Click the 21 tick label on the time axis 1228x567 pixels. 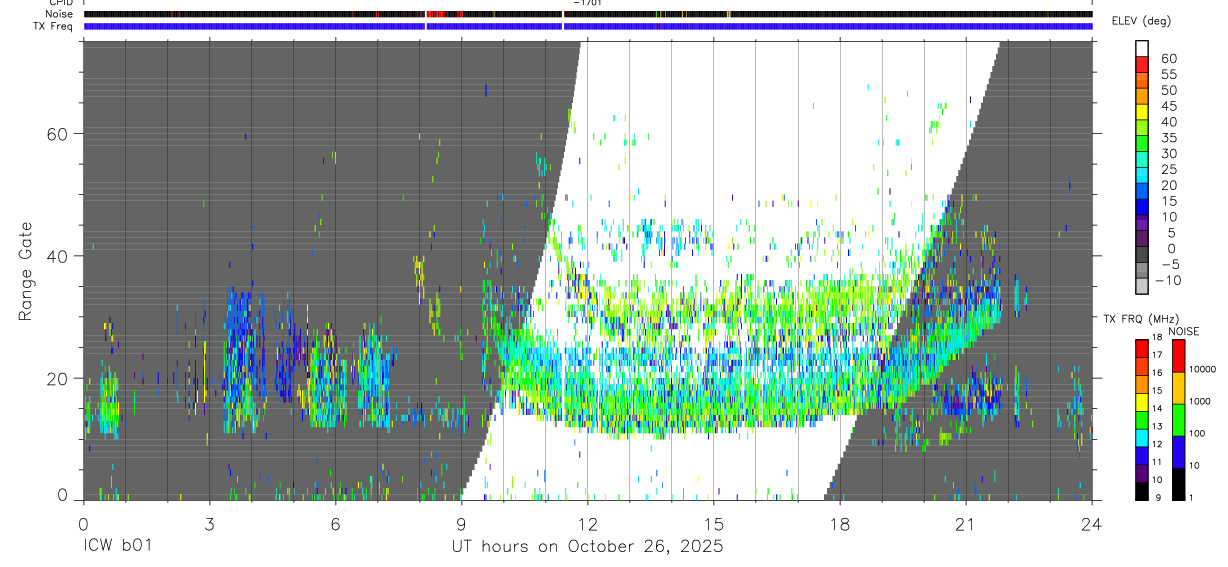966,524
